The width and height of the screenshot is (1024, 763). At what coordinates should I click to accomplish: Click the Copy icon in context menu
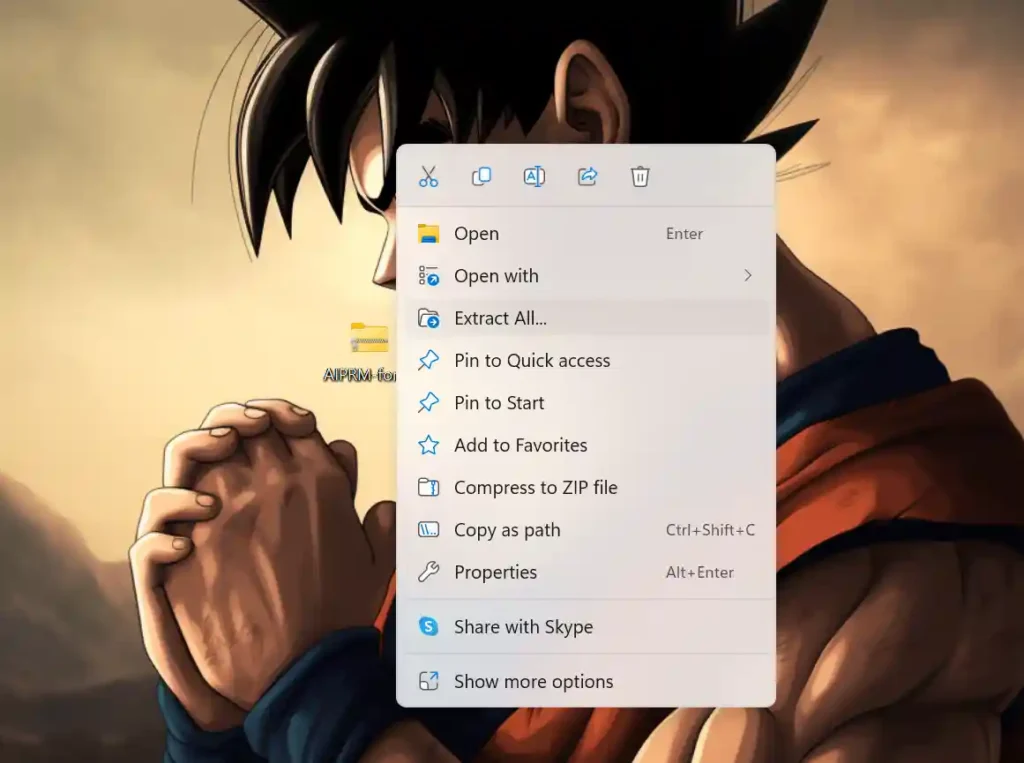[481, 176]
